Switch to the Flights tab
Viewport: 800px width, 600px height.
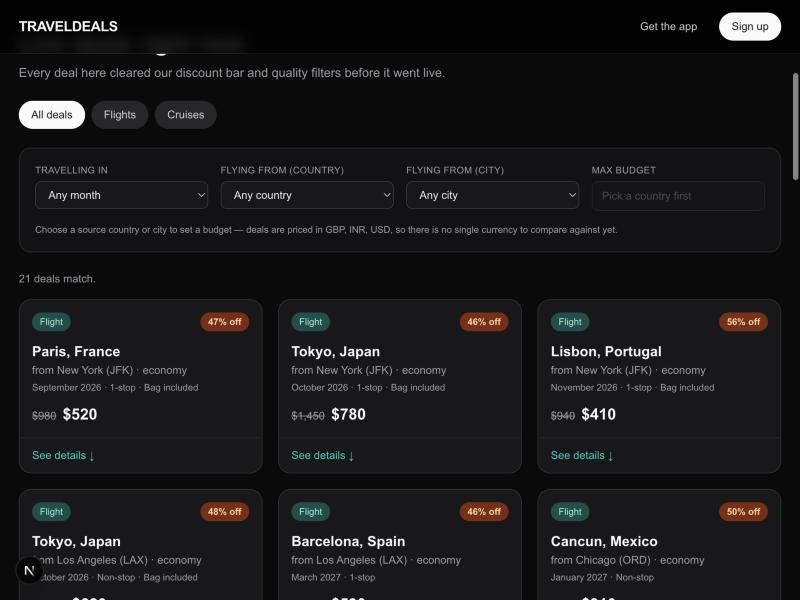[x=120, y=115]
